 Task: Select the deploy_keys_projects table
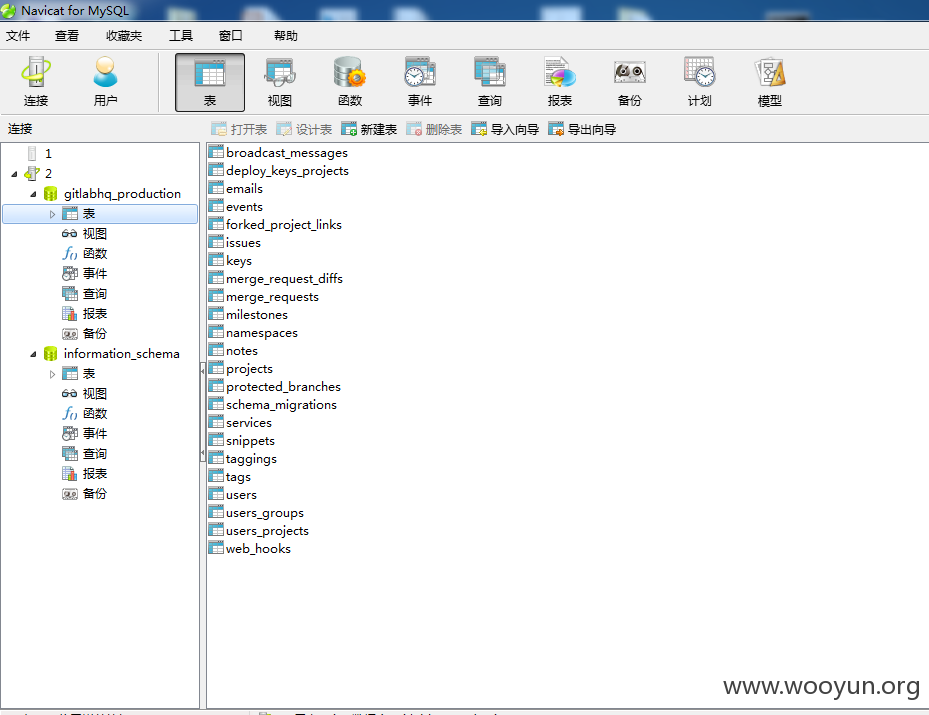click(279, 171)
